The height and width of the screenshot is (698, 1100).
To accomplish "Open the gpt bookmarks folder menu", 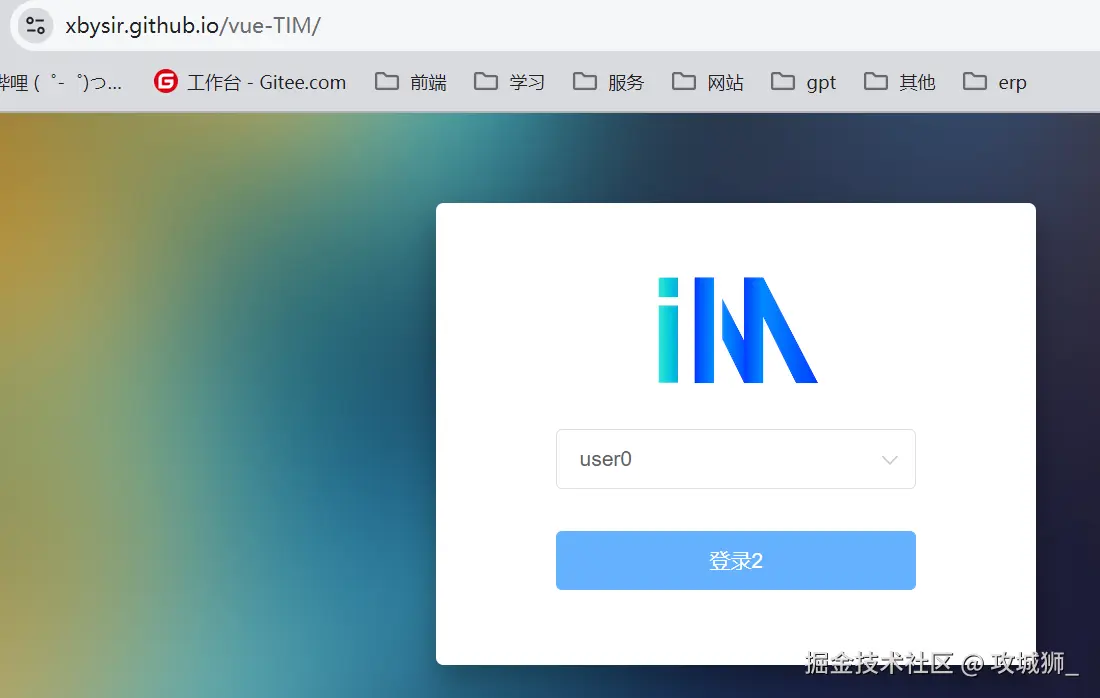I will (804, 82).
